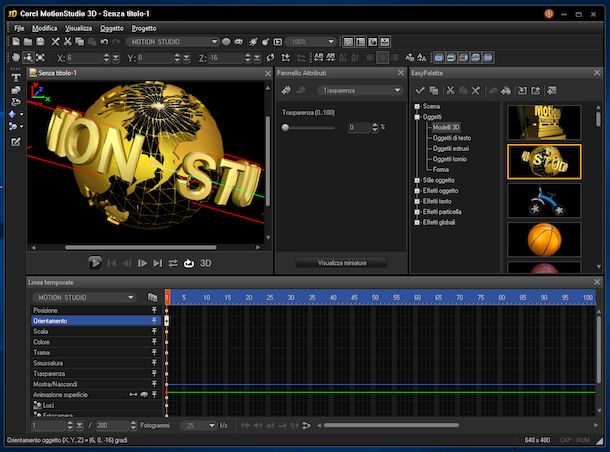
Task: Save the project with the floppy icon
Action: click(x=40, y=42)
